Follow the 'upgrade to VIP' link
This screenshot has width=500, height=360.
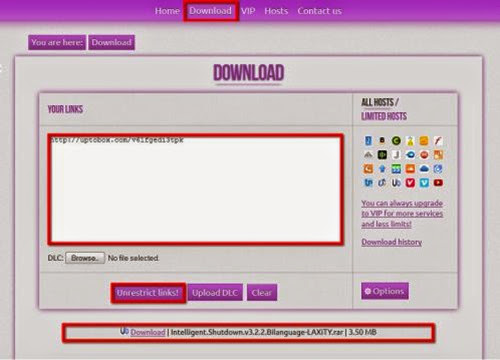[x=402, y=213]
